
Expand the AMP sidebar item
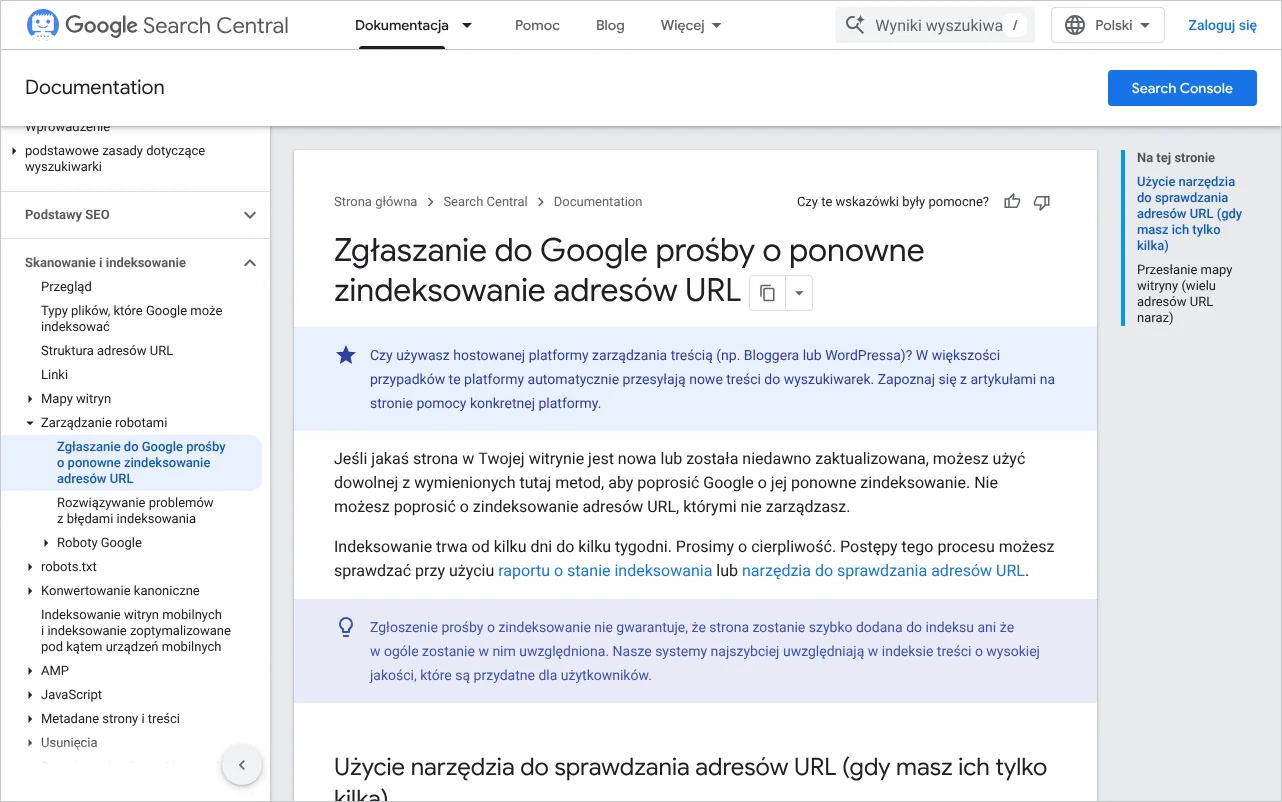30,671
